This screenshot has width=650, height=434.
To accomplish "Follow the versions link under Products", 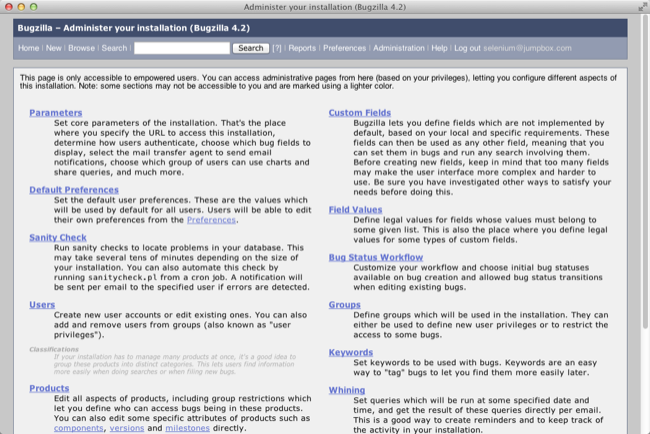I will point(127,428).
